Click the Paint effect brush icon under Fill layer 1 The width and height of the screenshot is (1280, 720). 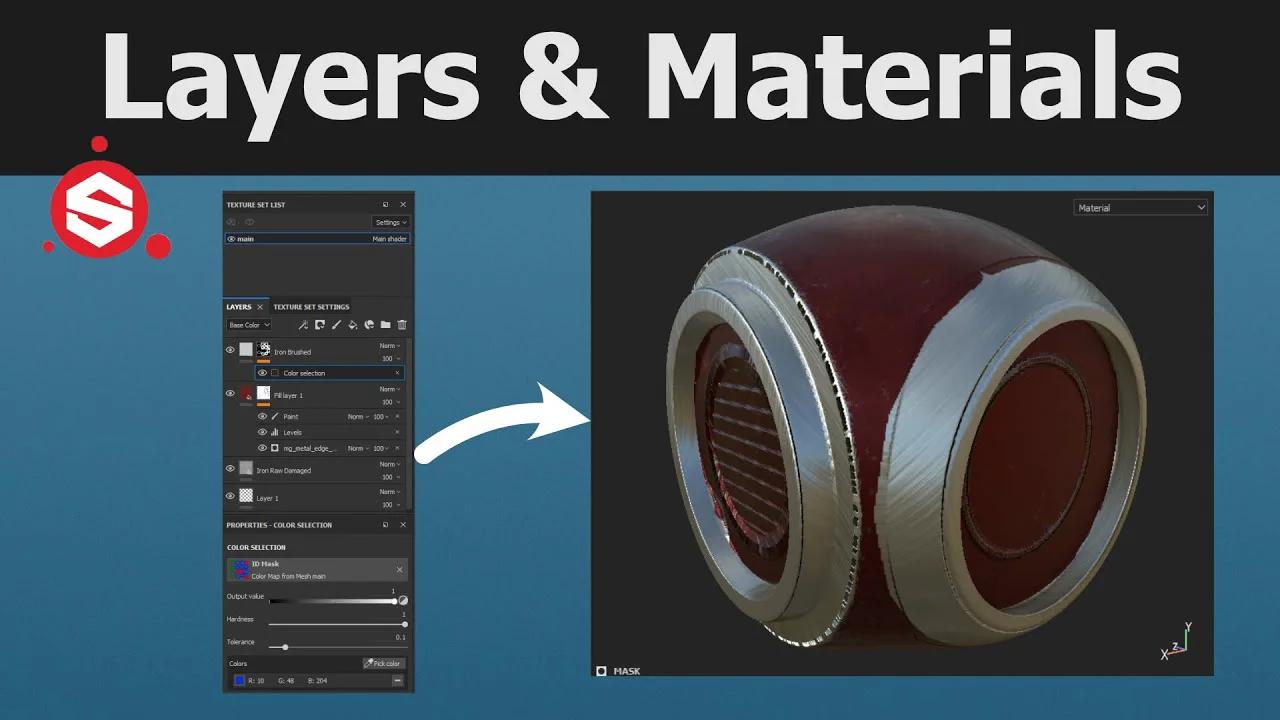point(275,416)
